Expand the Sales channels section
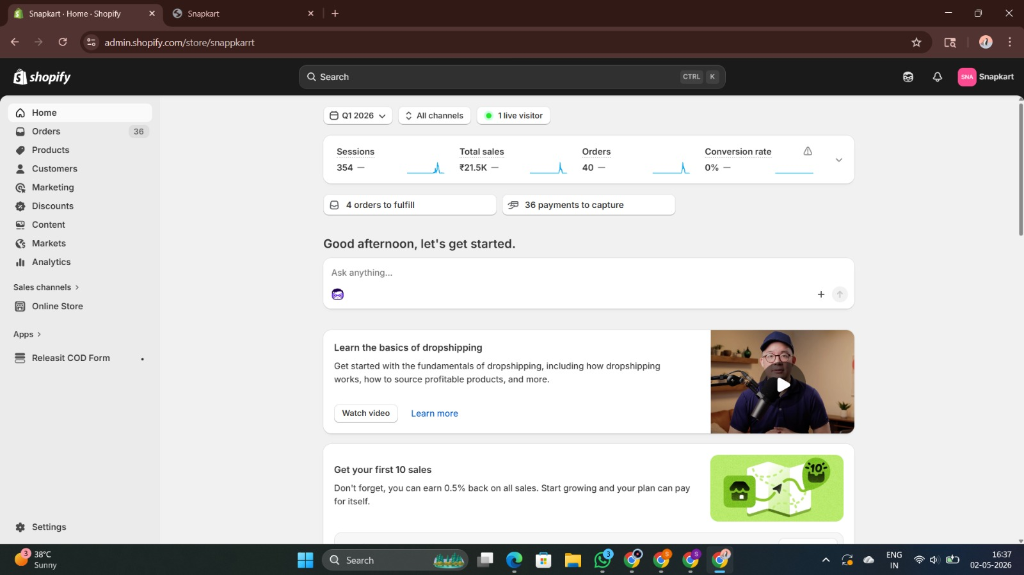This screenshot has width=1024, height=575. (46, 287)
